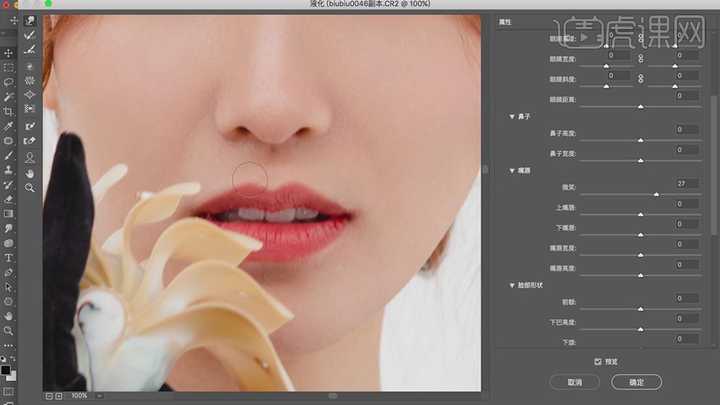
Task: Select the Brush tool in Photoshop toolbar
Action: pos(8,156)
